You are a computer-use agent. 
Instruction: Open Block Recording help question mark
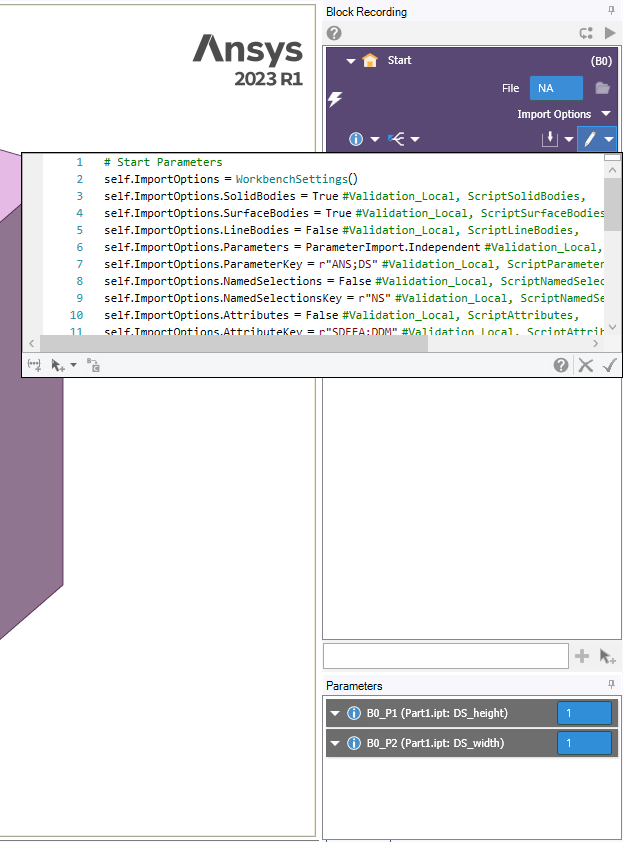click(334, 33)
